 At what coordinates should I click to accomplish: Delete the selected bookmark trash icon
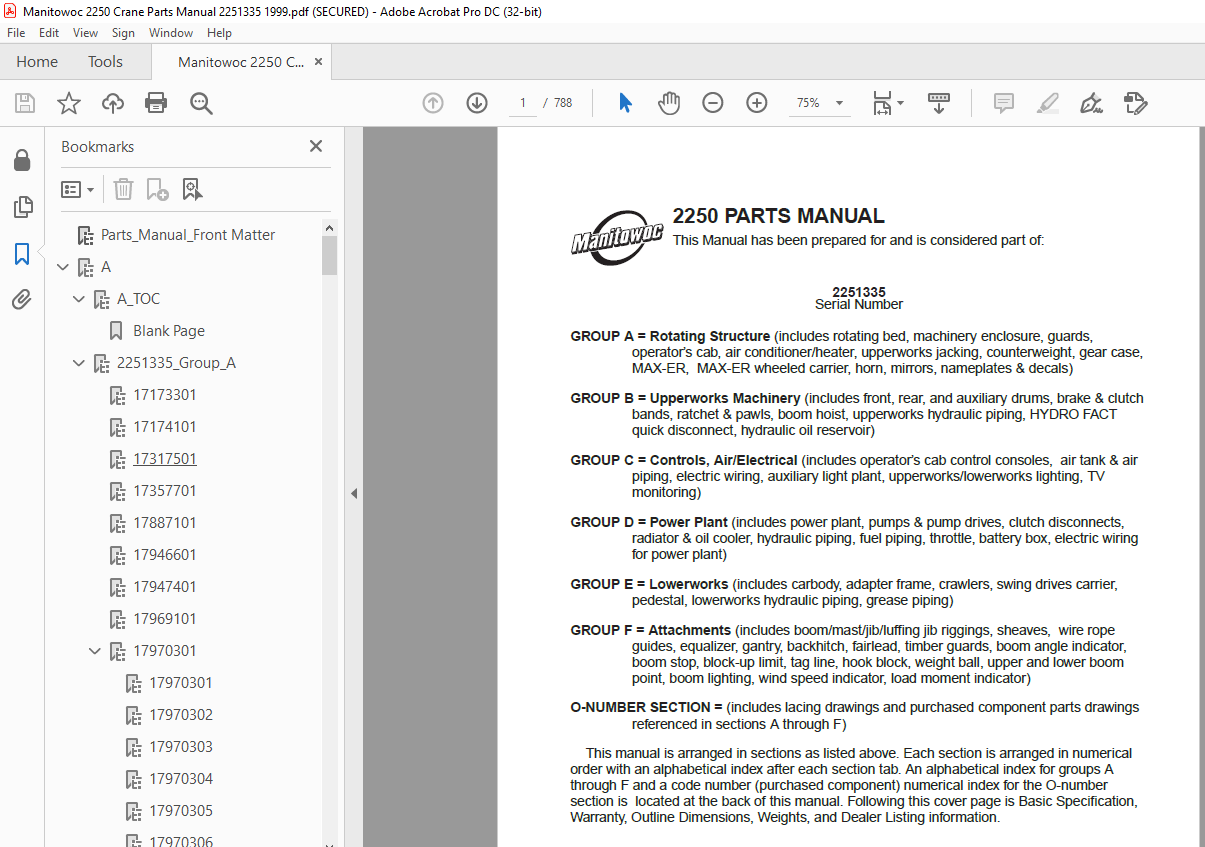coord(123,189)
